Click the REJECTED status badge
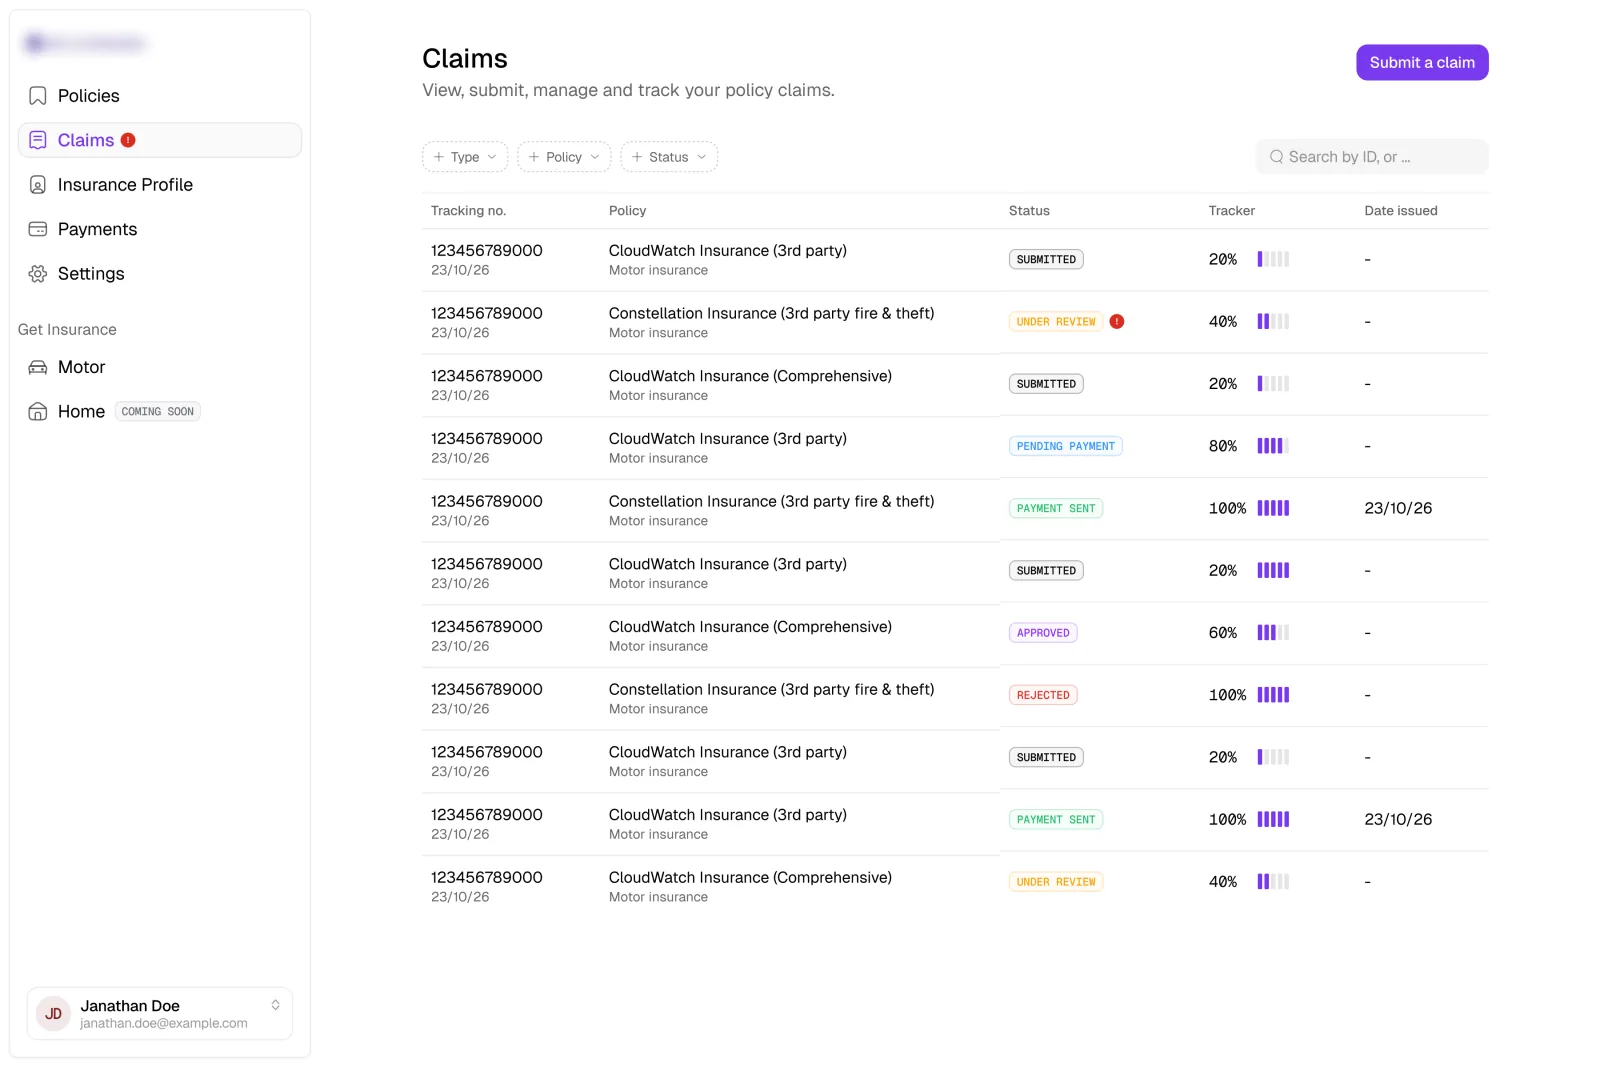This screenshot has height=1067, width=1600. click(x=1043, y=695)
